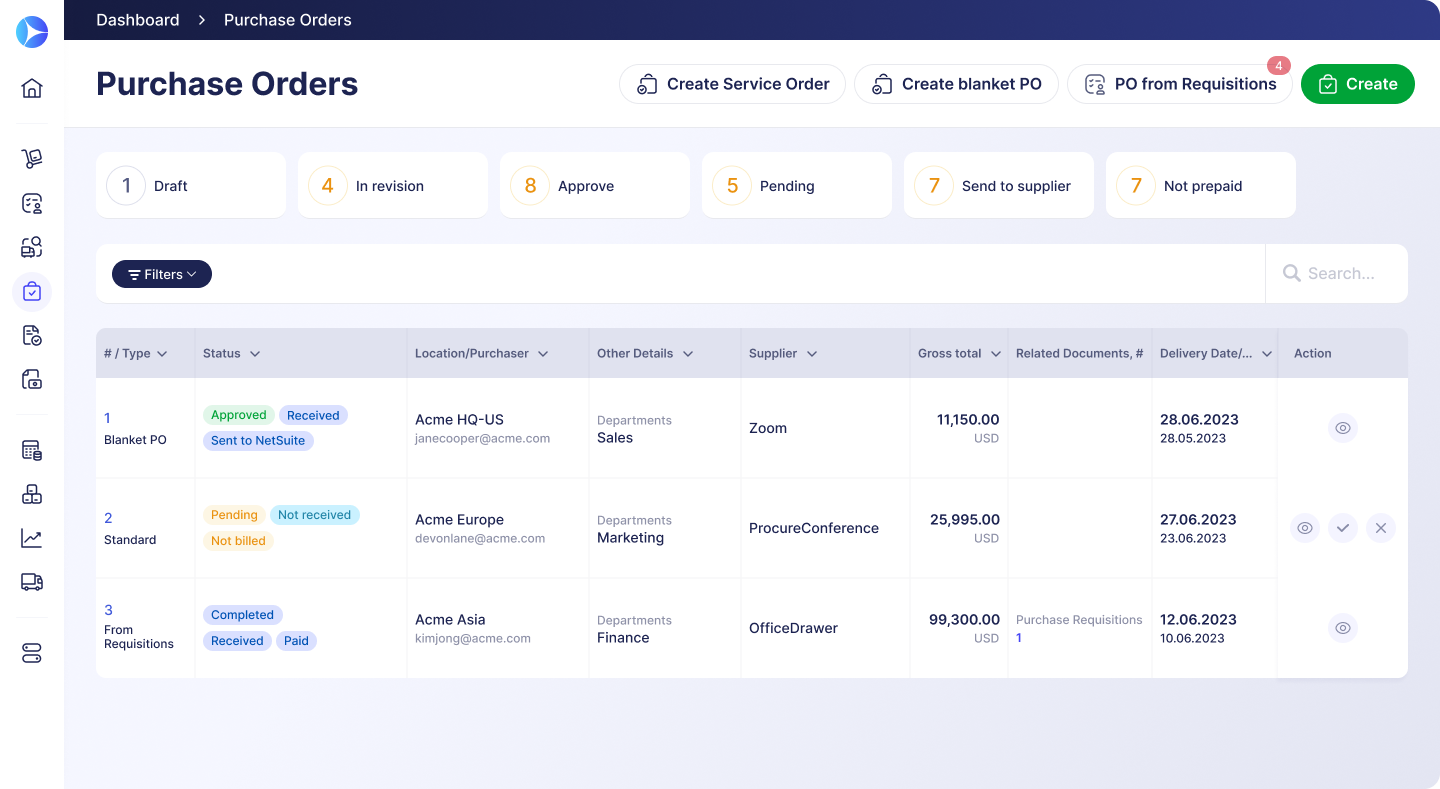Open the analytics chart sidebar icon

point(32,538)
